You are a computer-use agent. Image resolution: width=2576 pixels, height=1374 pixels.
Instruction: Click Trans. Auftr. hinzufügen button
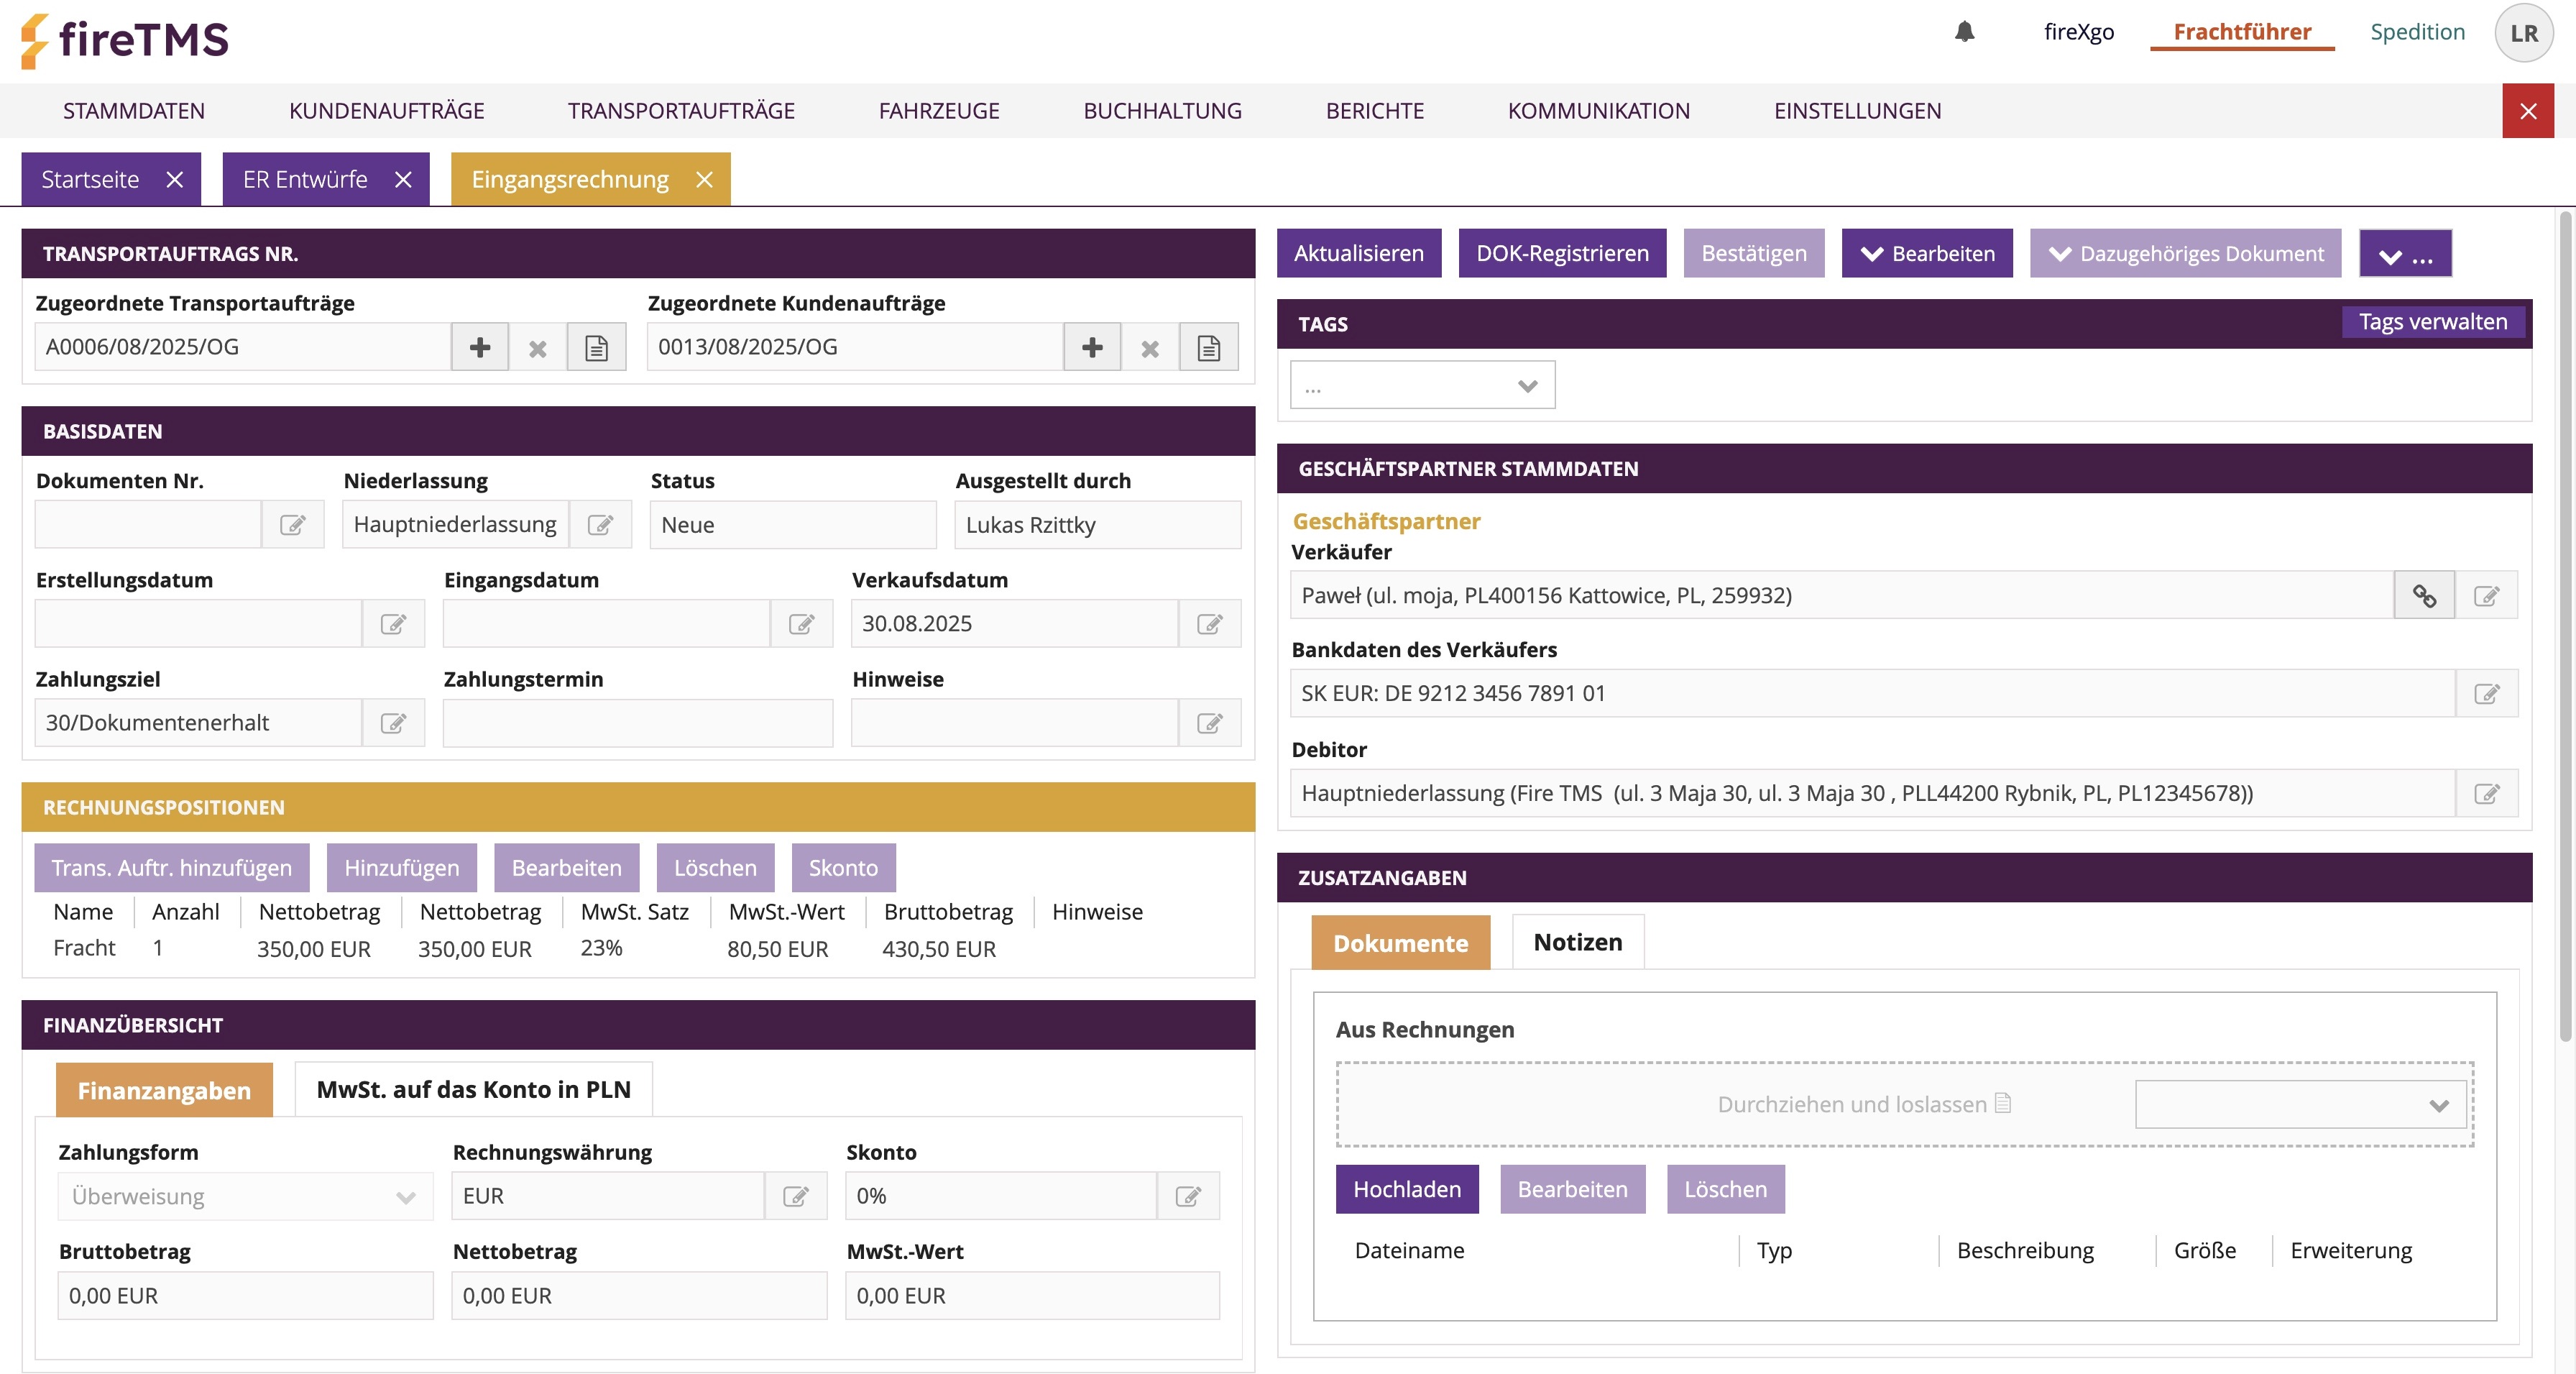pos(172,868)
